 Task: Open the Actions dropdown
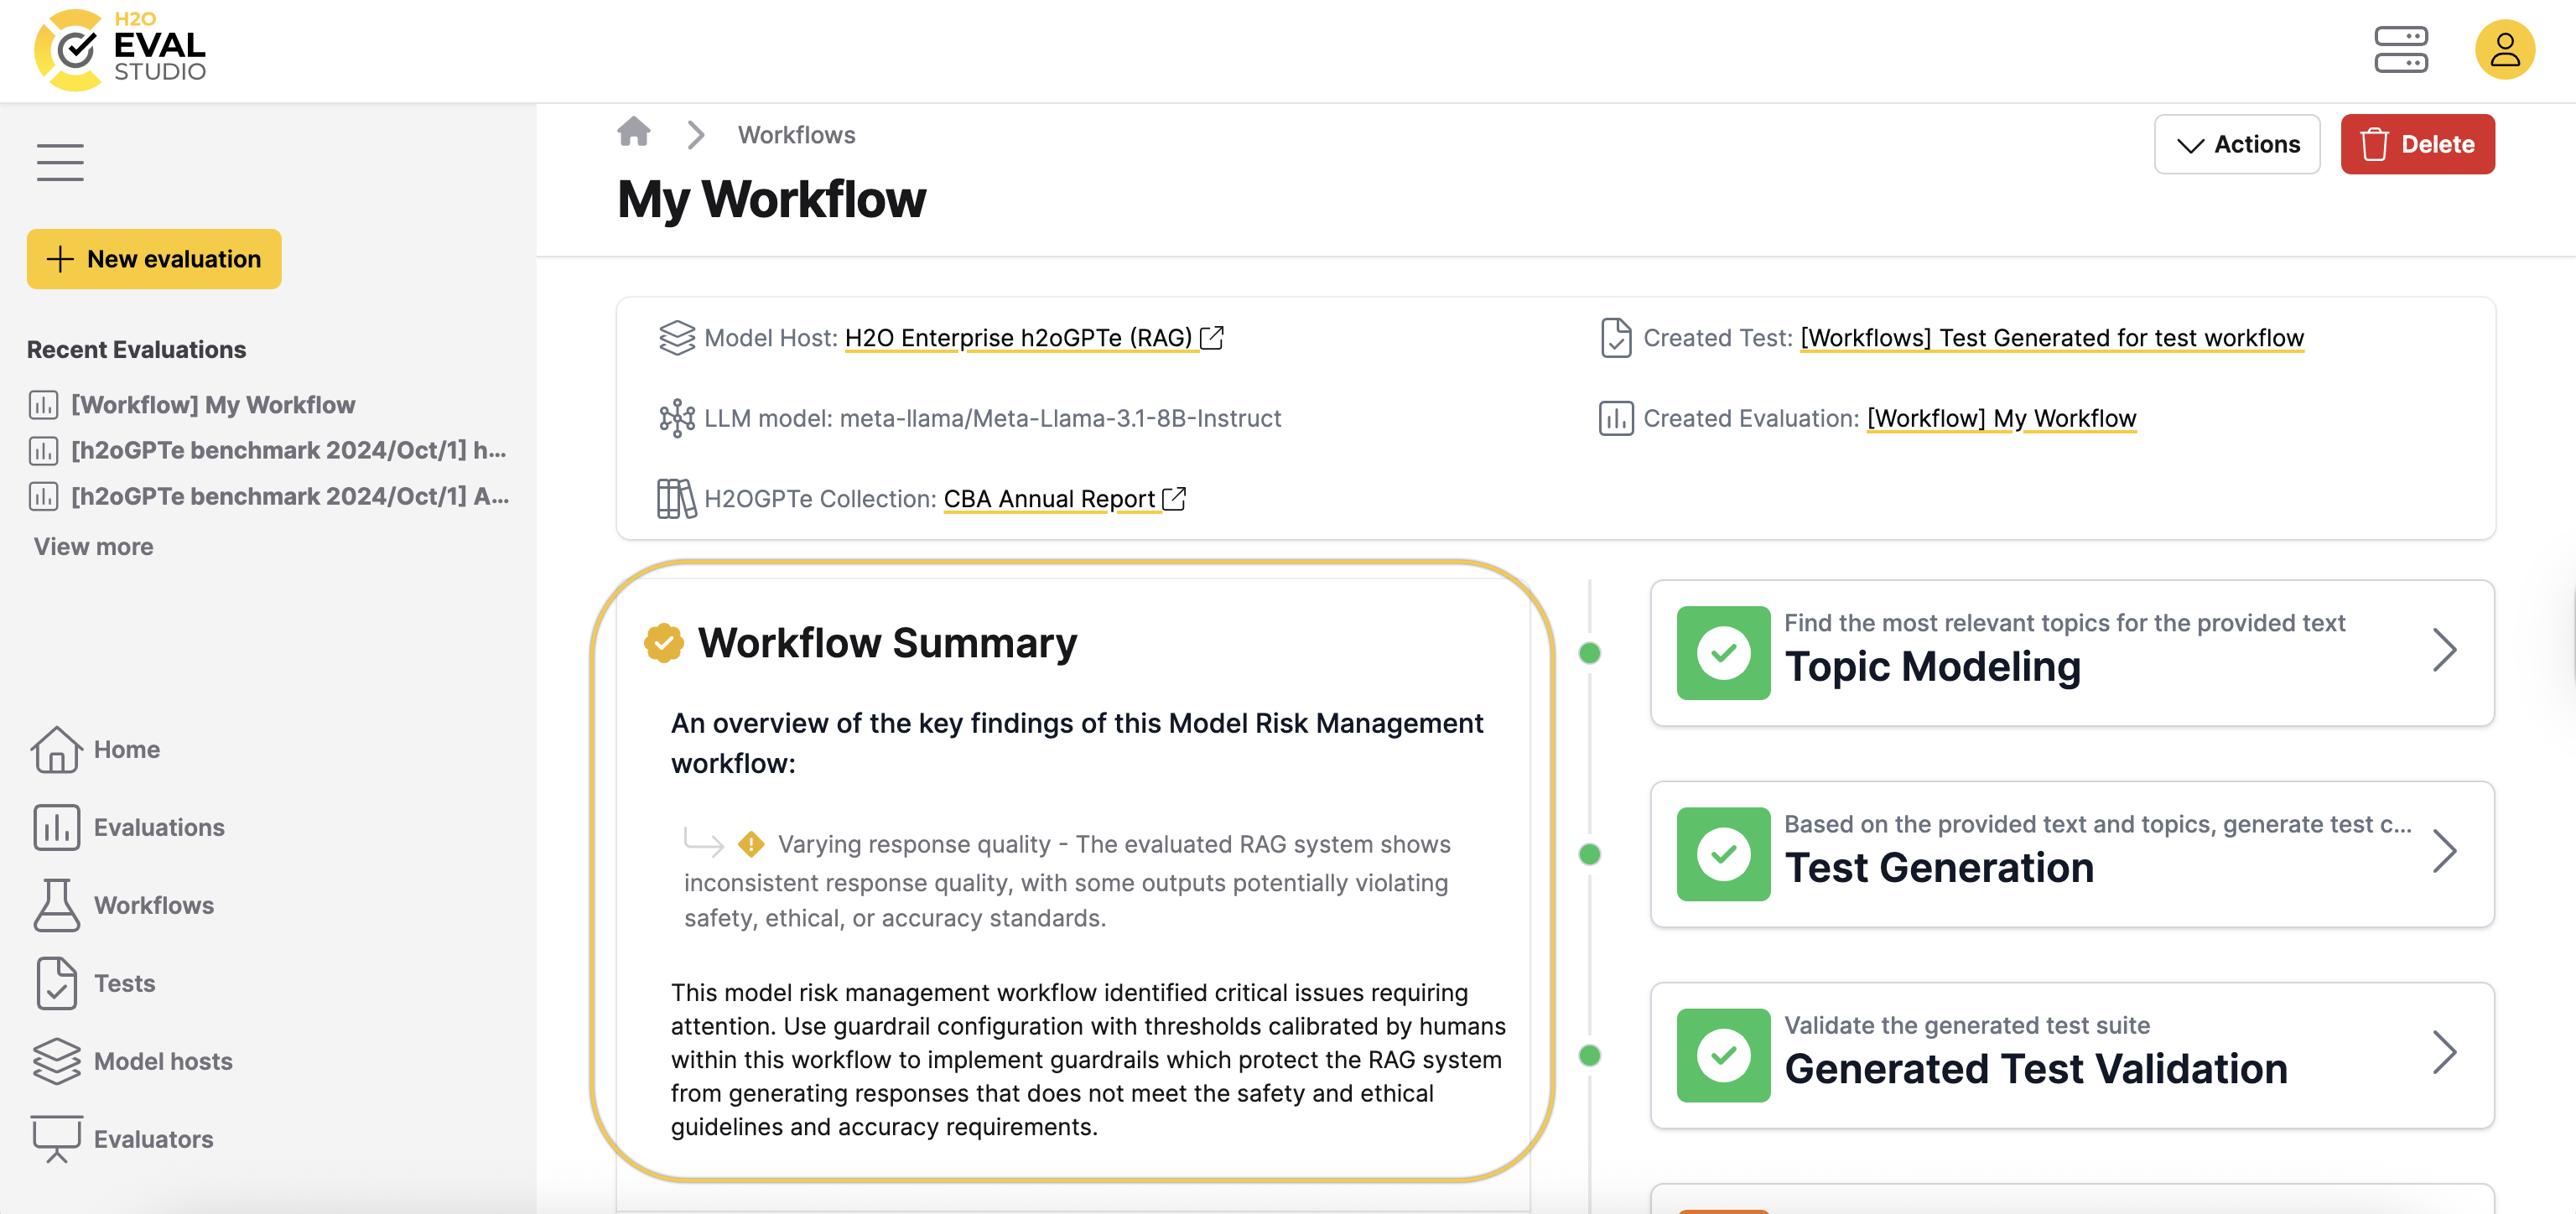(2237, 144)
